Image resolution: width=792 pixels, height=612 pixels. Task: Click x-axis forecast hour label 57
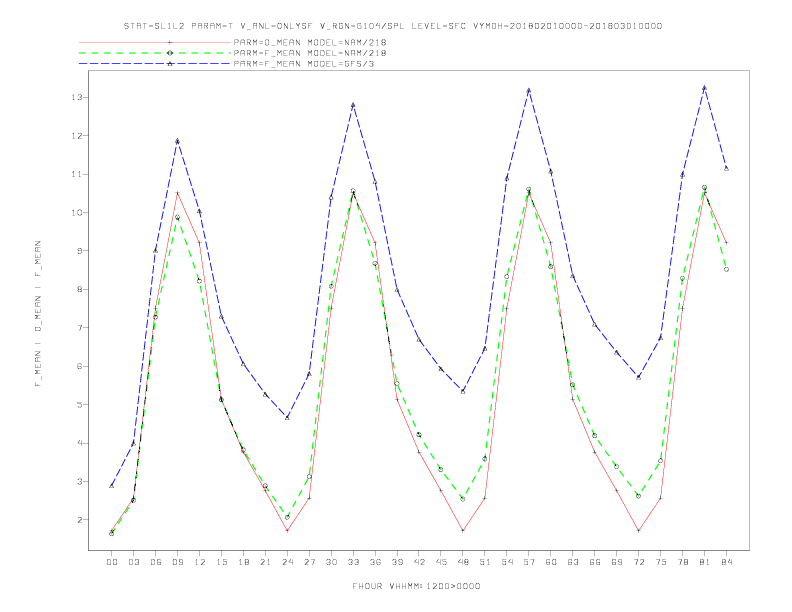pyautogui.click(x=529, y=562)
